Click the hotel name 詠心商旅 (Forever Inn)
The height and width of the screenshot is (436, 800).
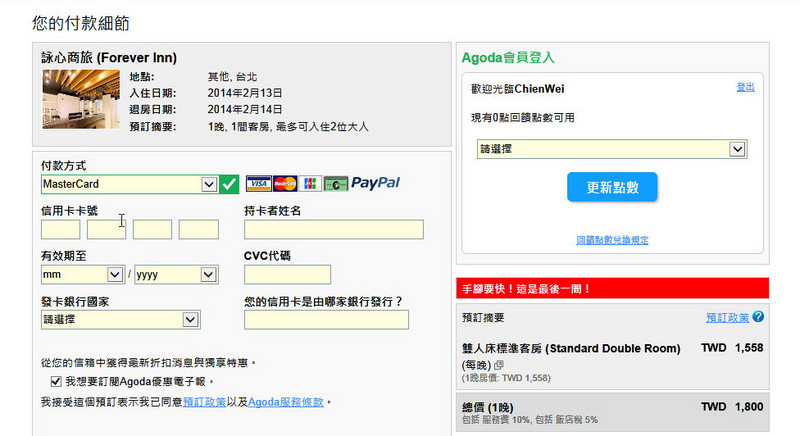(109, 58)
